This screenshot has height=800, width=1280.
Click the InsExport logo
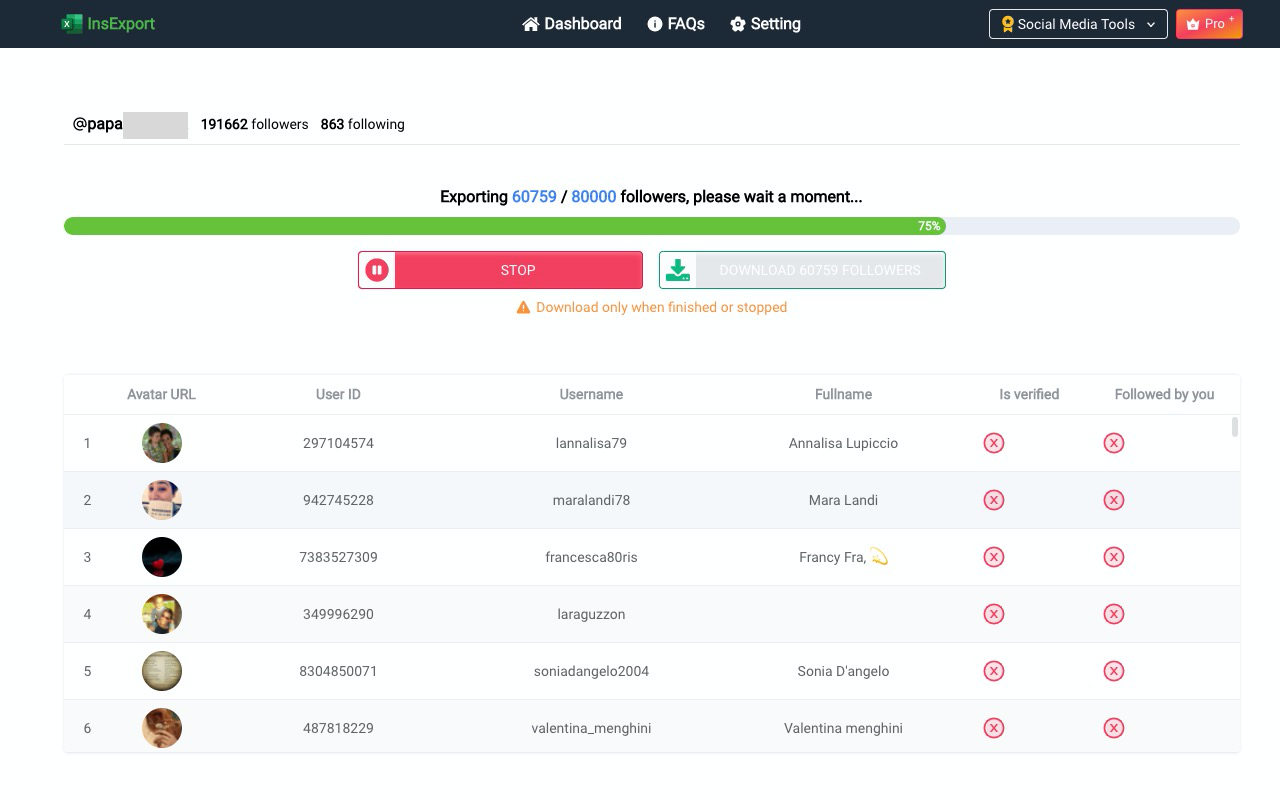click(108, 24)
